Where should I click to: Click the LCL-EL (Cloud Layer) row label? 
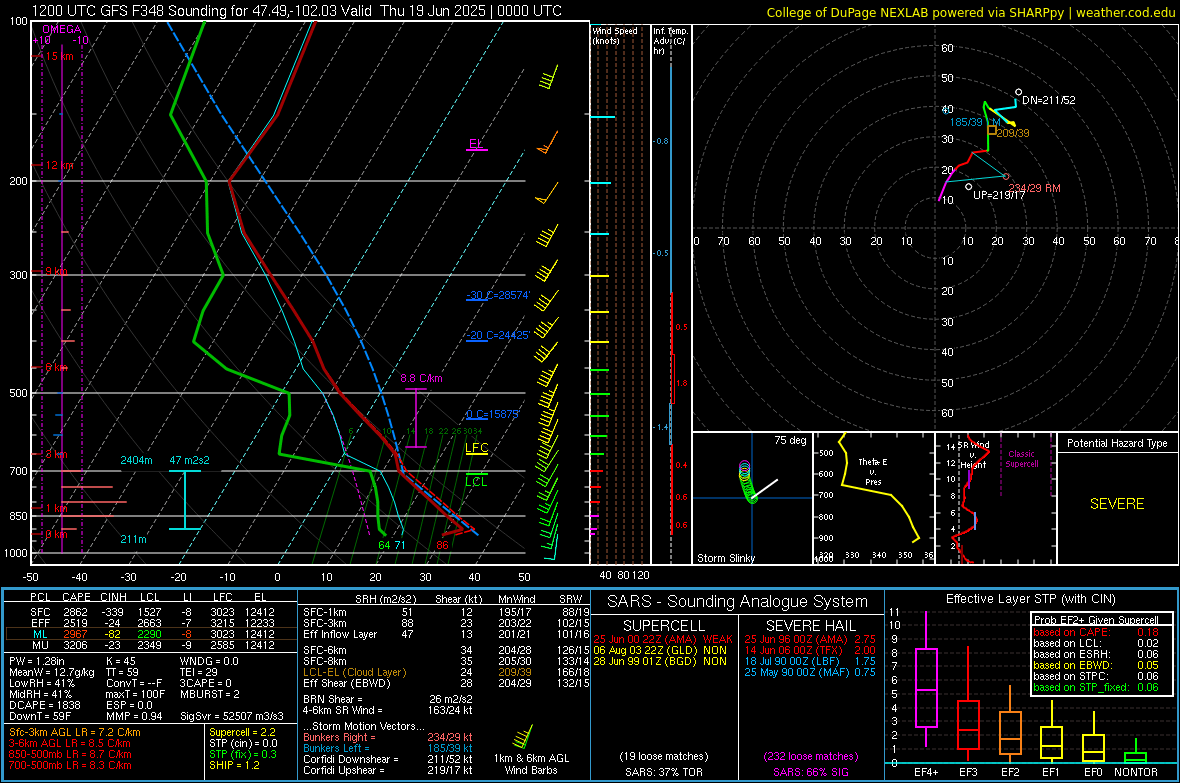[x=354, y=672]
